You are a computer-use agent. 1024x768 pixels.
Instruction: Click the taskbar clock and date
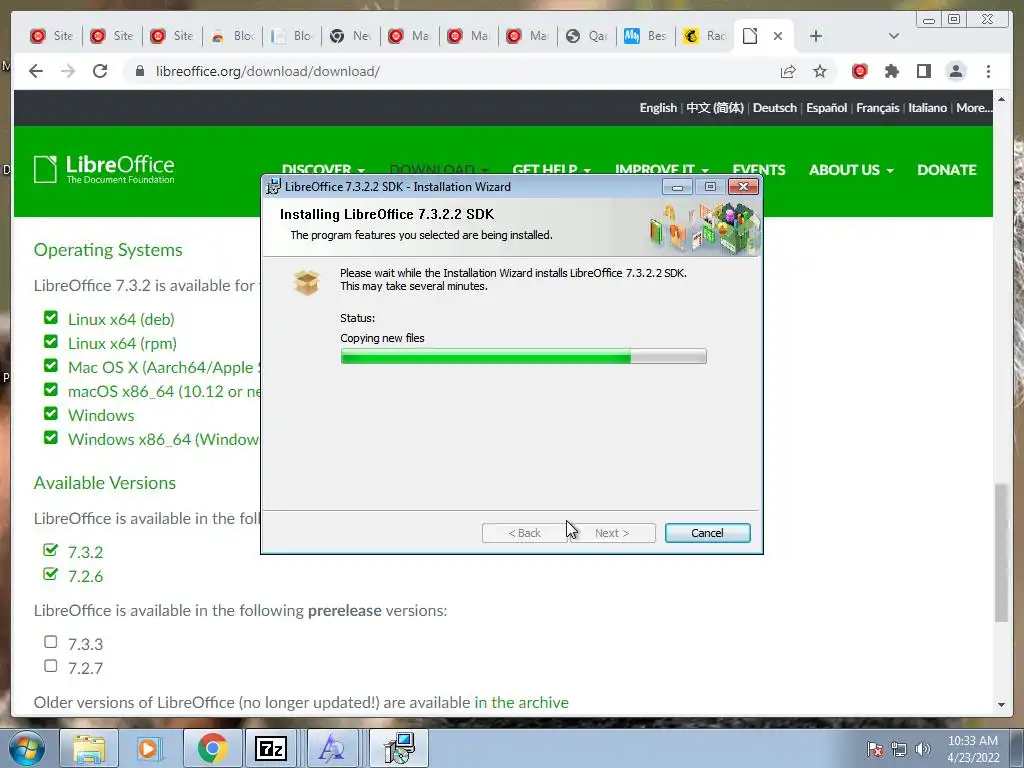(973, 749)
